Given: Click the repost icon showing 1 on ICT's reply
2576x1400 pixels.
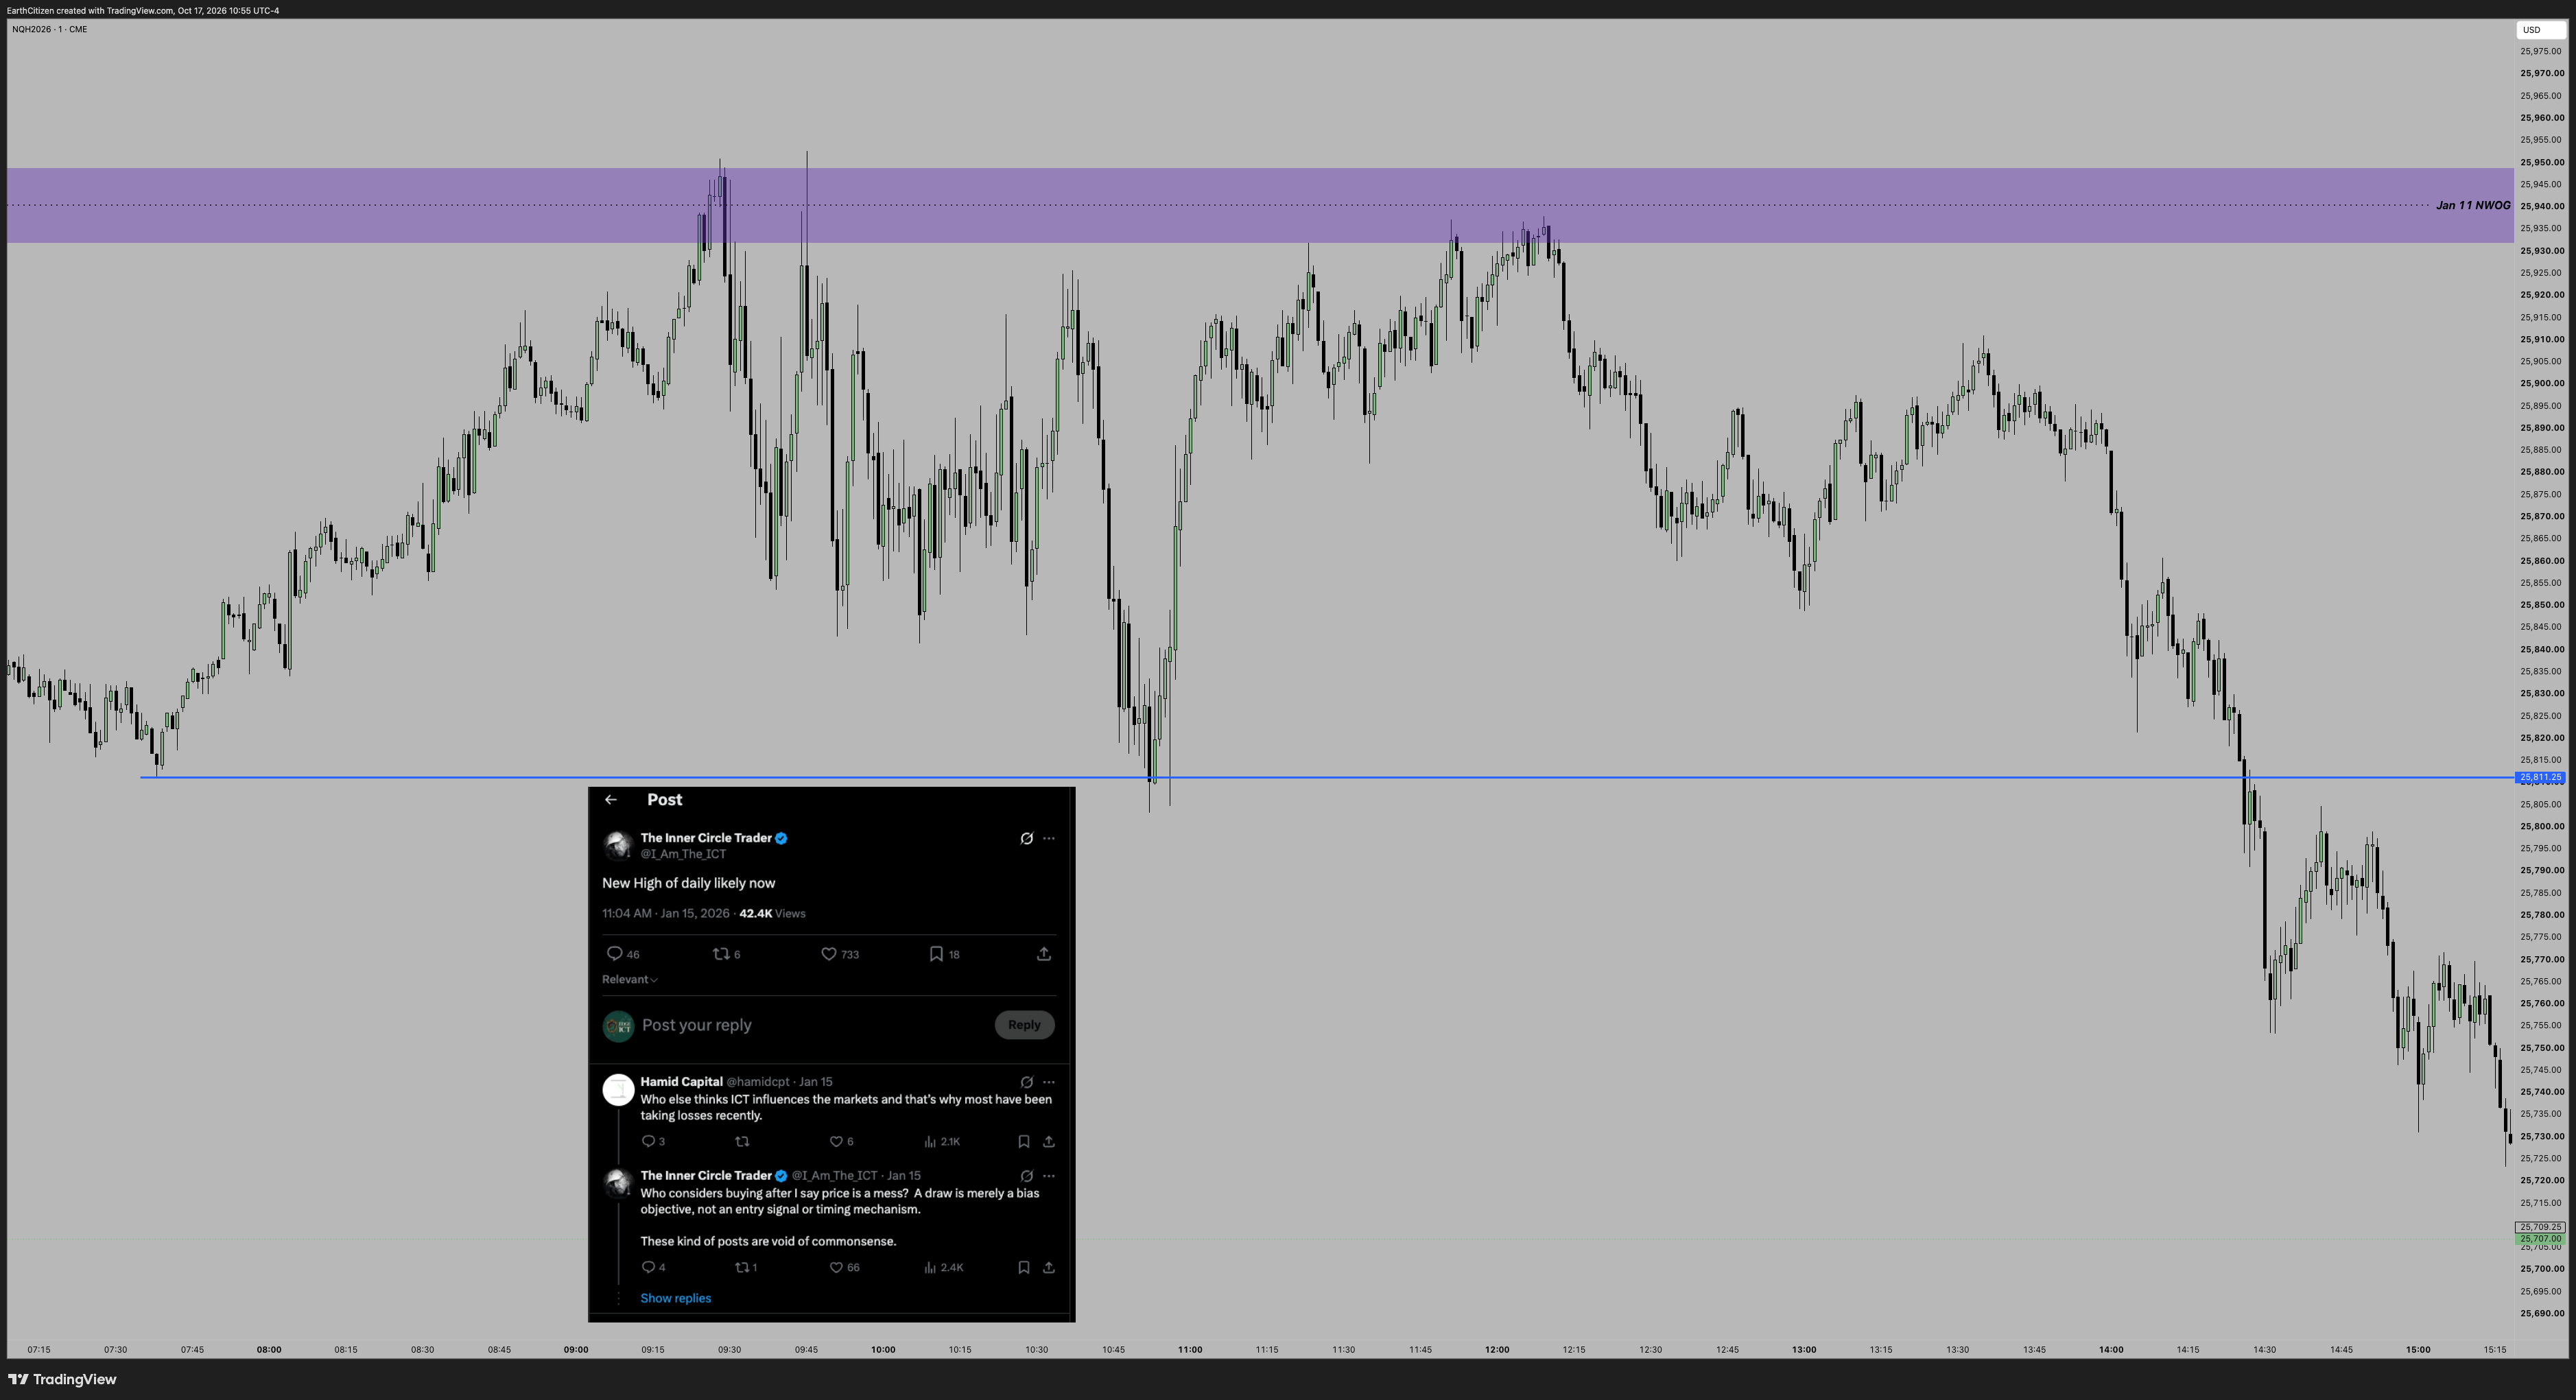Looking at the screenshot, I should coord(742,1268).
